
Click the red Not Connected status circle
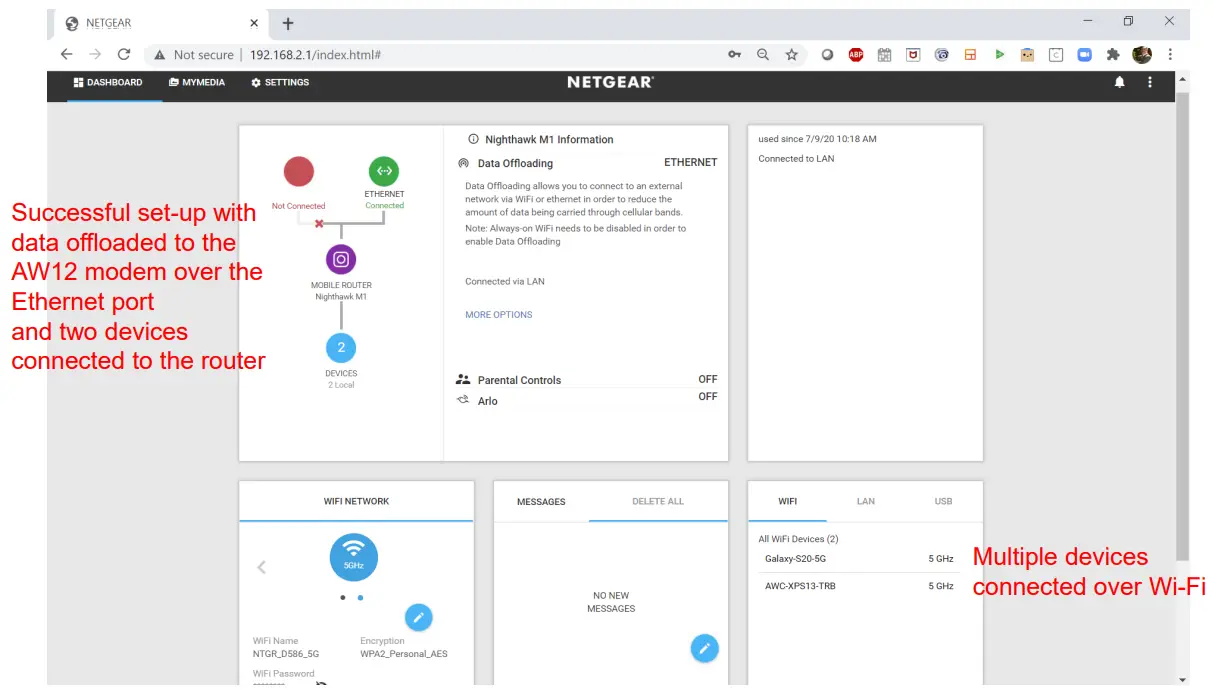pos(298,171)
